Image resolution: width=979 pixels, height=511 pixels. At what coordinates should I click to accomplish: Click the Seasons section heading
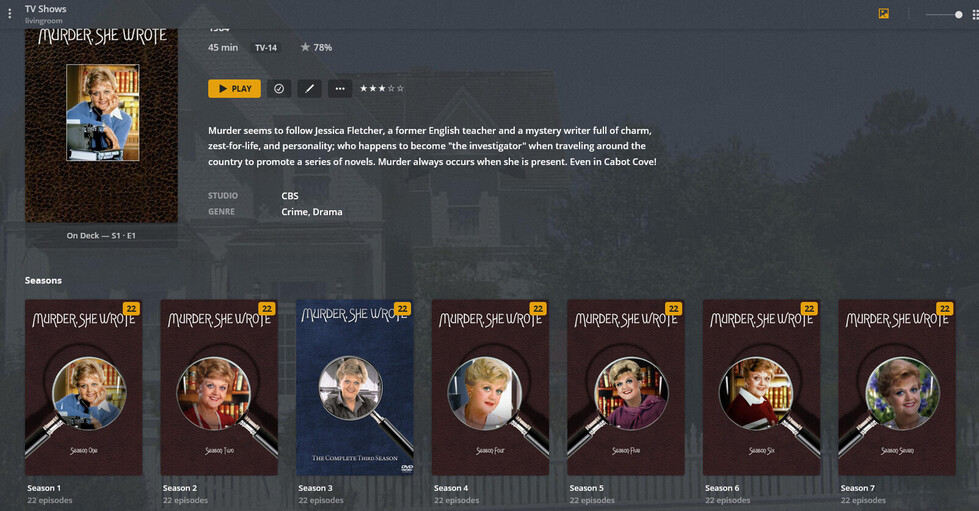click(x=43, y=280)
